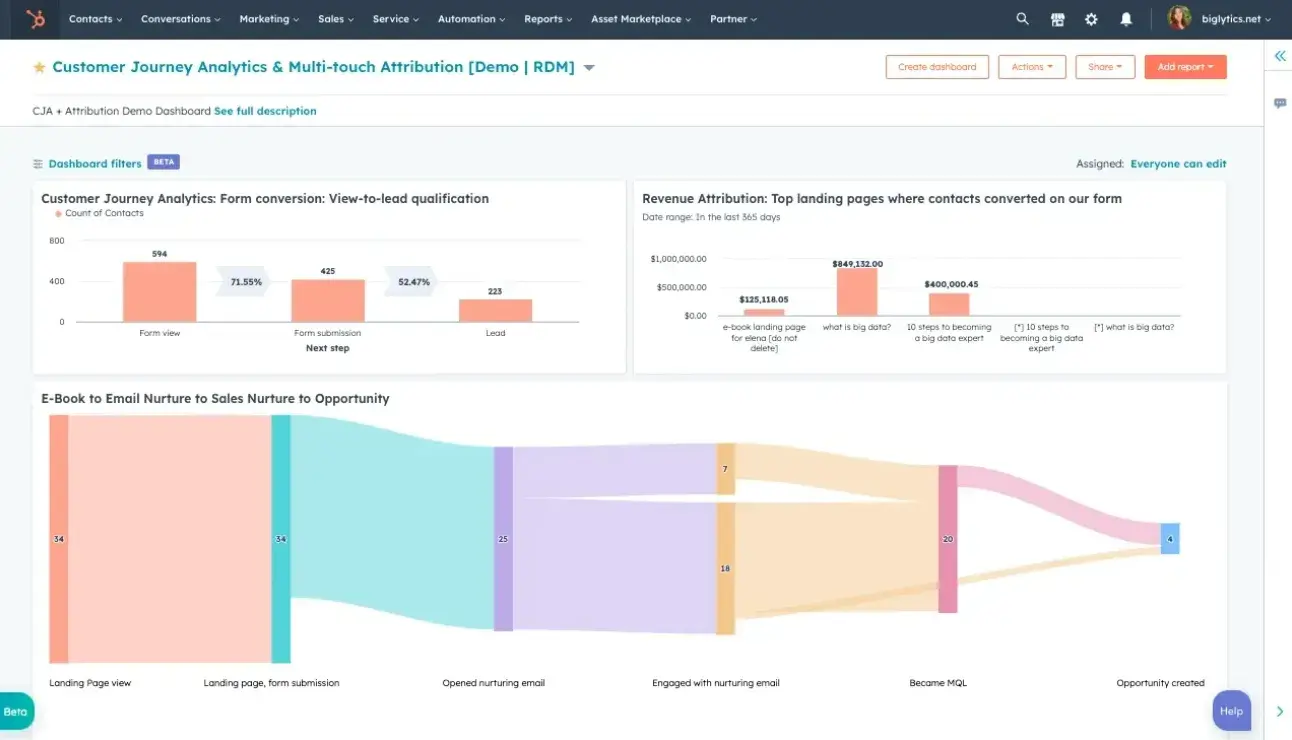The width and height of the screenshot is (1292, 740).
Task: Open the Contacts menu
Action: point(95,19)
